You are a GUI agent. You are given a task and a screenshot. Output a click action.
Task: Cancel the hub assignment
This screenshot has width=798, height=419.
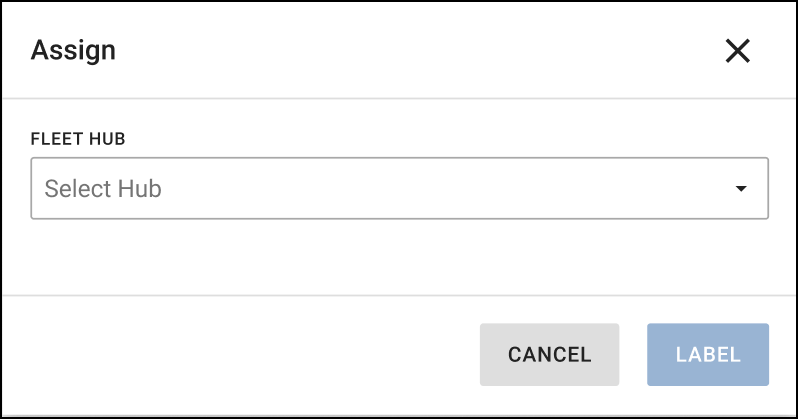pos(549,354)
